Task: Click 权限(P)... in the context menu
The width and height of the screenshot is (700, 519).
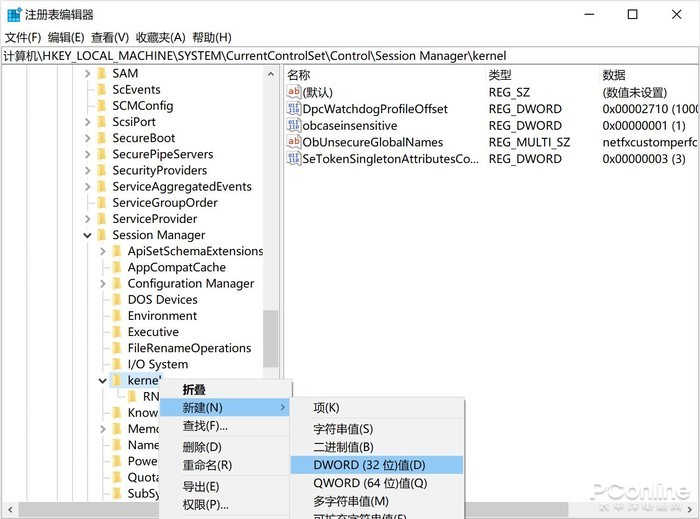Action: click(x=225, y=505)
